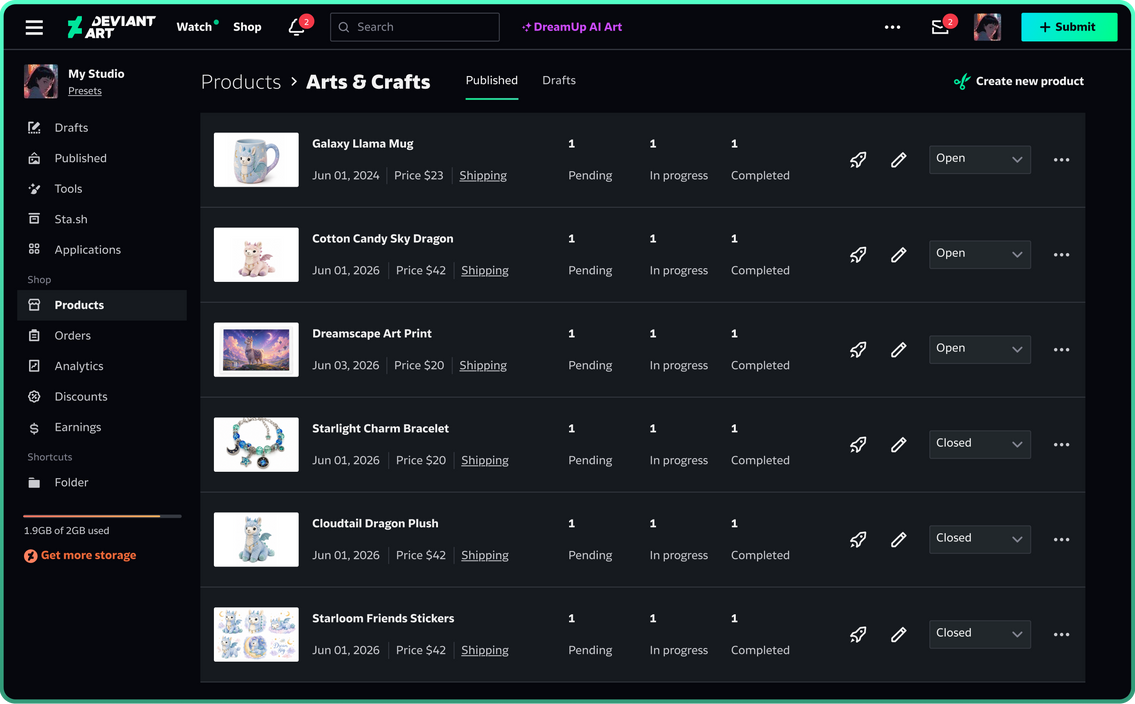Viewport: 1135px width, 704px height.
Task: Click rocket icon for Cloudtail Dragon Plush
Action: tap(858, 539)
